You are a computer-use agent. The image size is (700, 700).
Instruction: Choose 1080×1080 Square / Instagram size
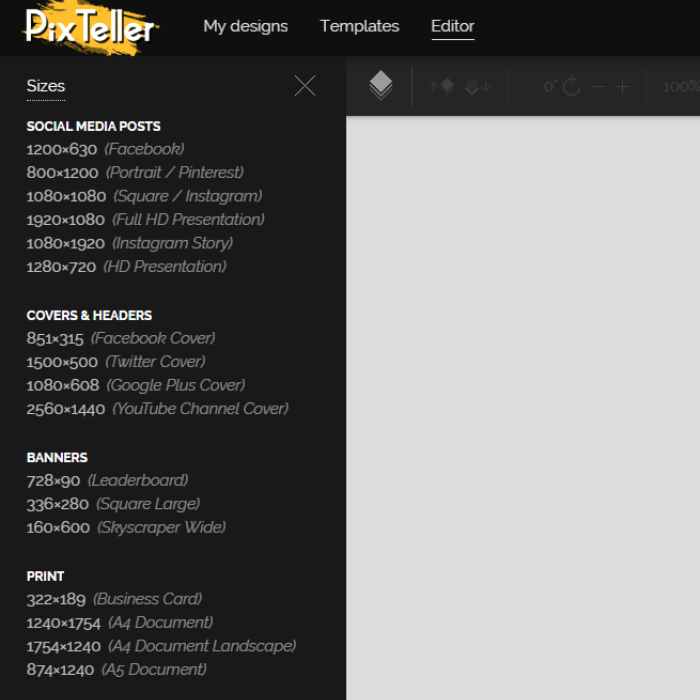click(x=144, y=196)
